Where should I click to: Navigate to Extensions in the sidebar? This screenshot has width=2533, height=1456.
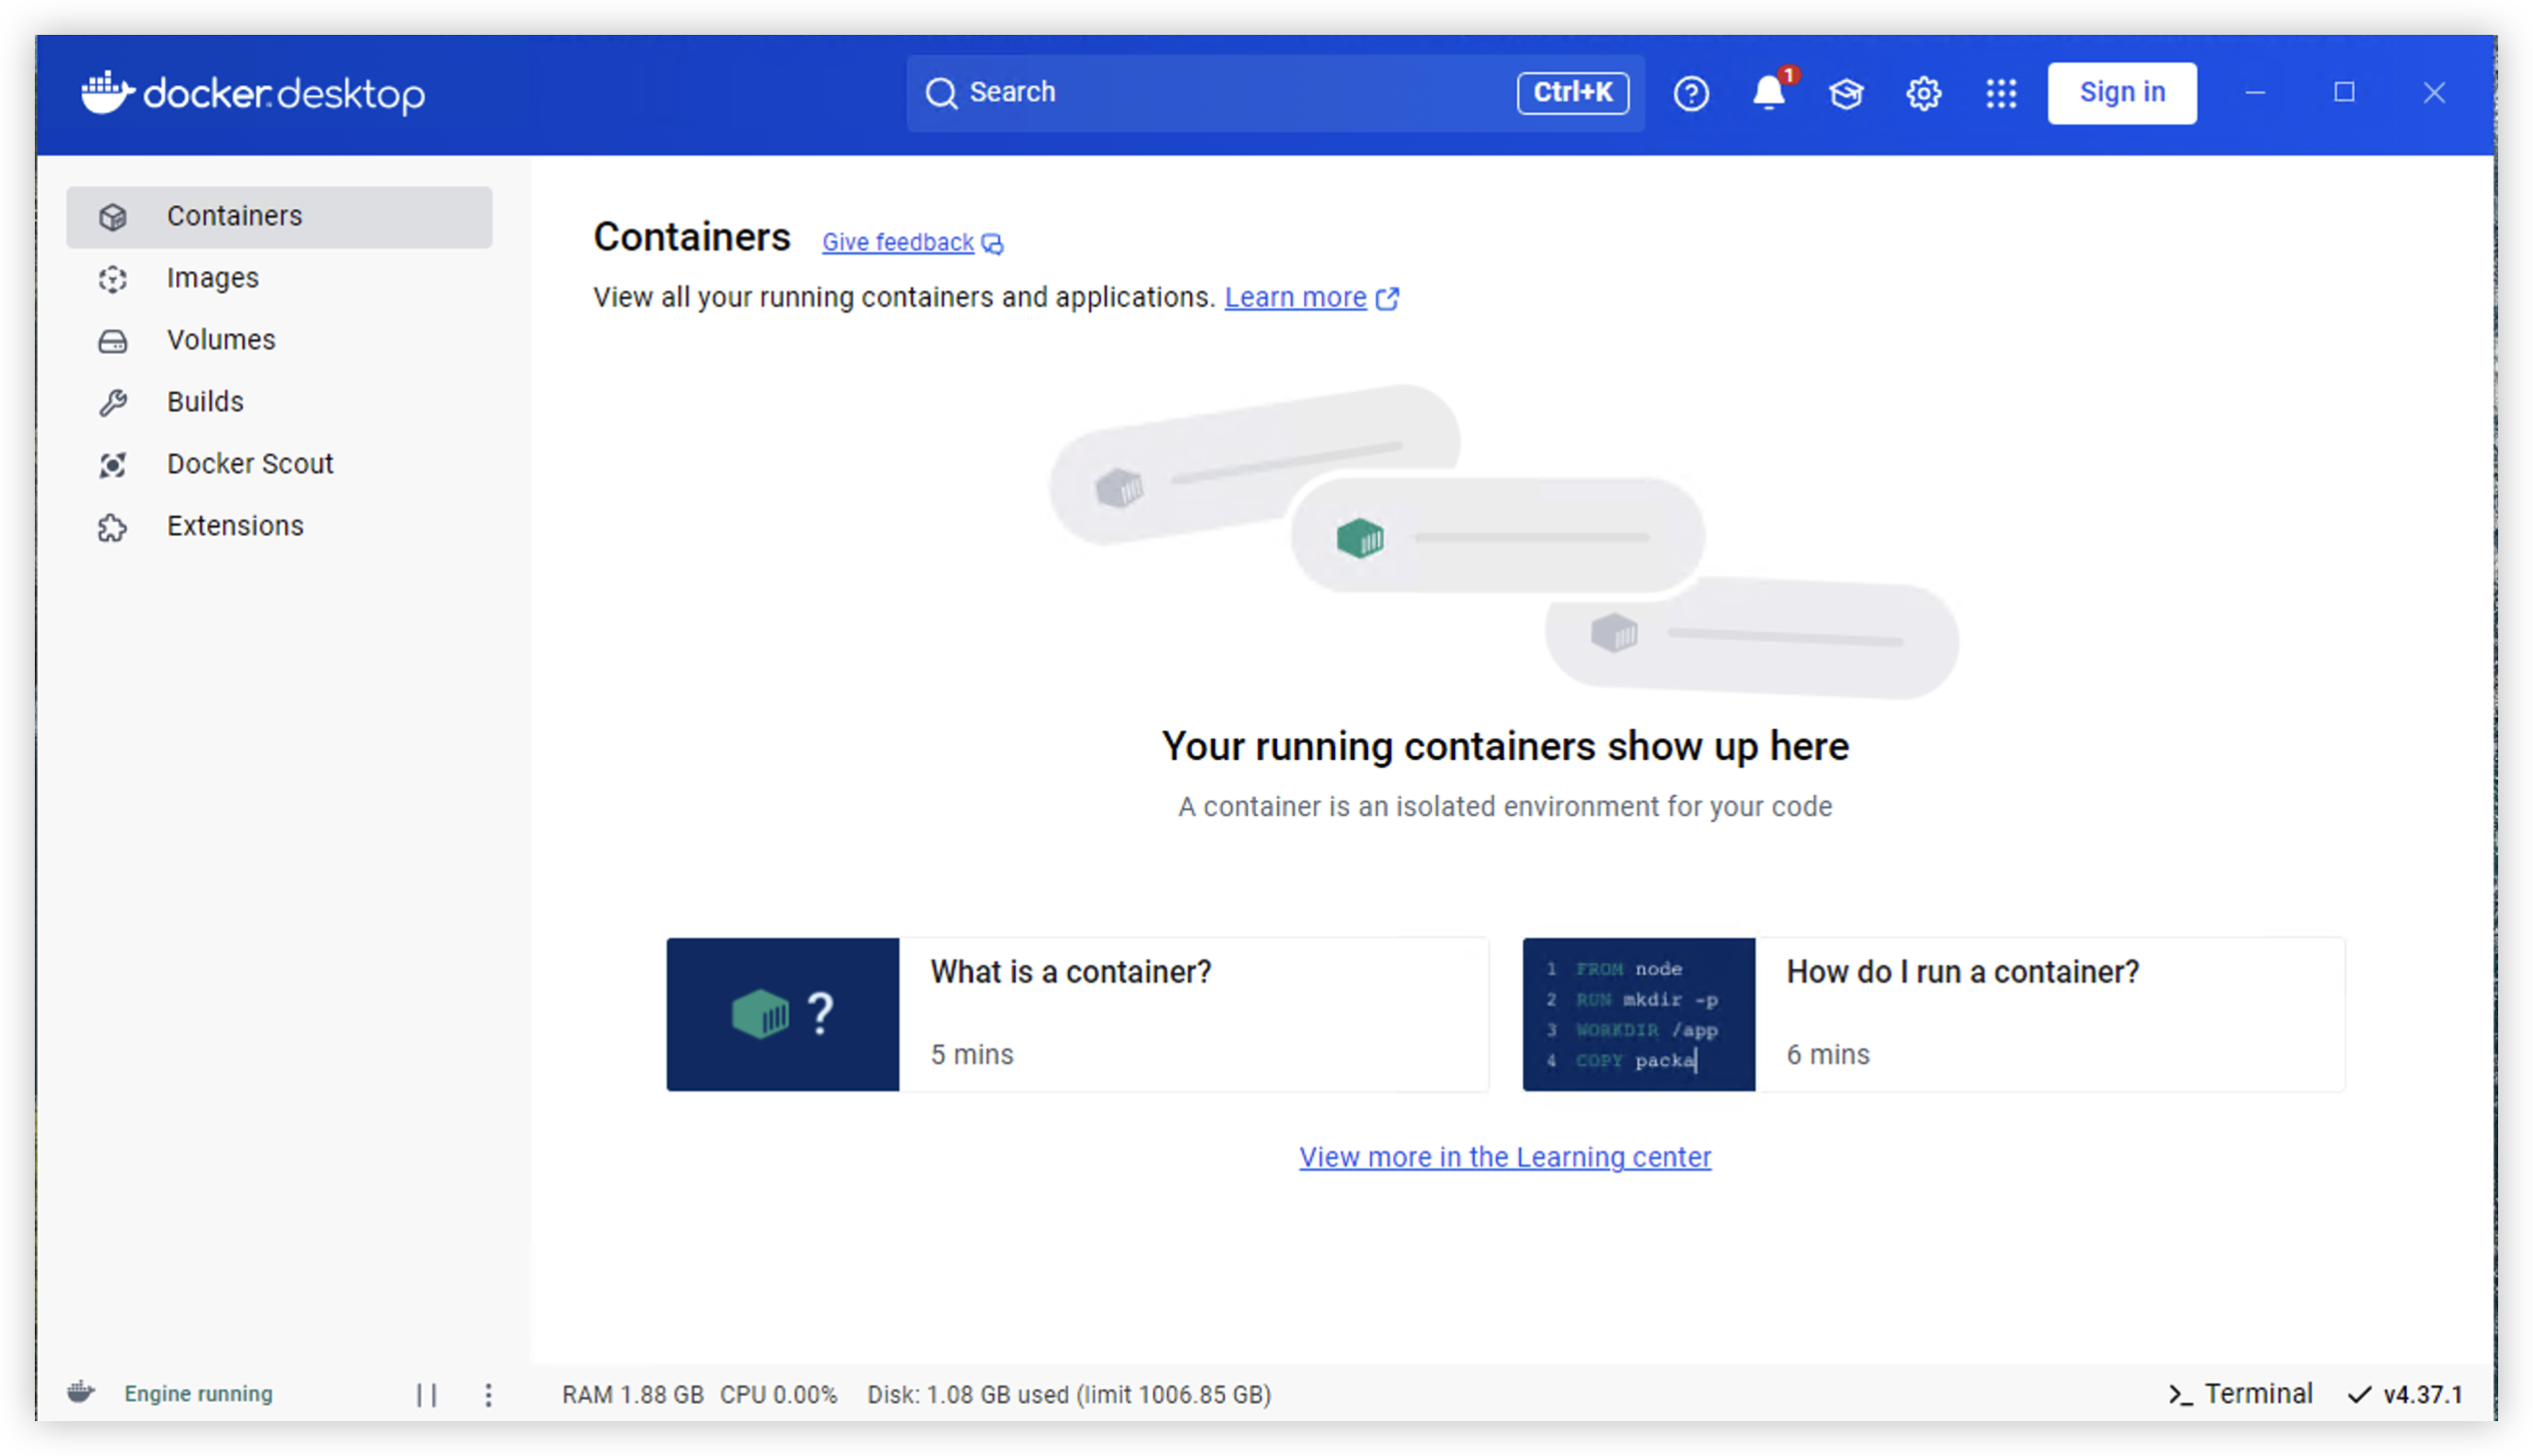(x=279, y=527)
